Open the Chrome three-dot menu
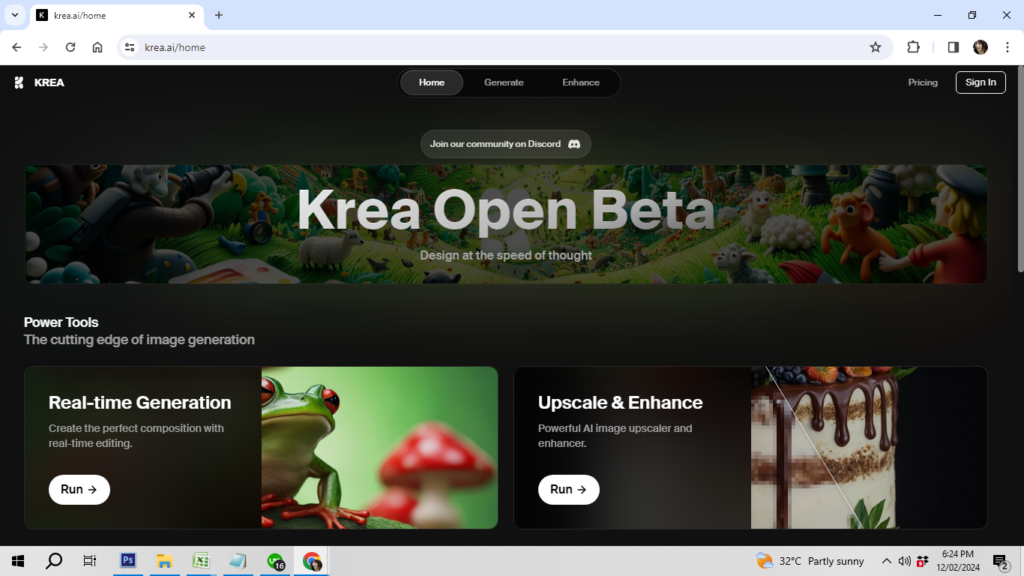This screenshot has height=576, width=1024. 1006,47
